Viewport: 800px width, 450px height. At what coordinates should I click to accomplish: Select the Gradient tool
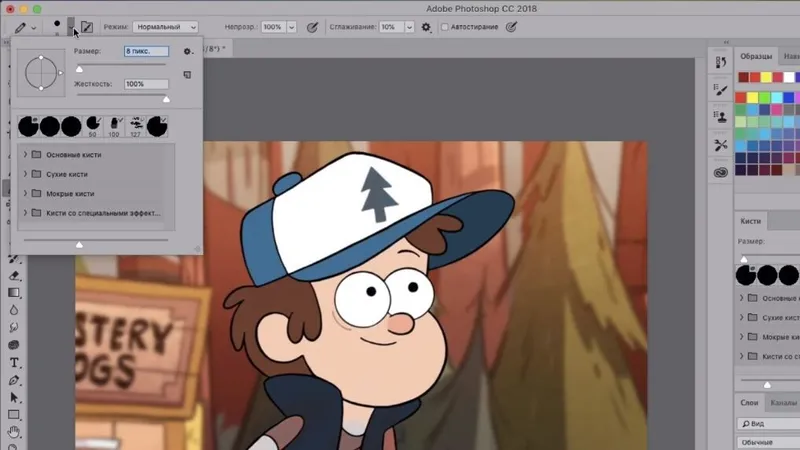pyautogui.click(x=14, y=293)
